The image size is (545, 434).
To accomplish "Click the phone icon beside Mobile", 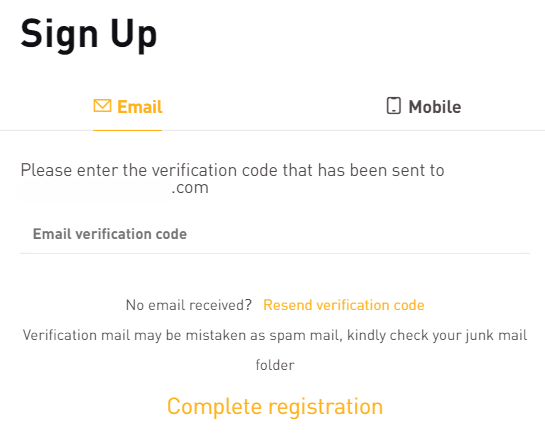I will pyautogui.click(x=393, y=106).
